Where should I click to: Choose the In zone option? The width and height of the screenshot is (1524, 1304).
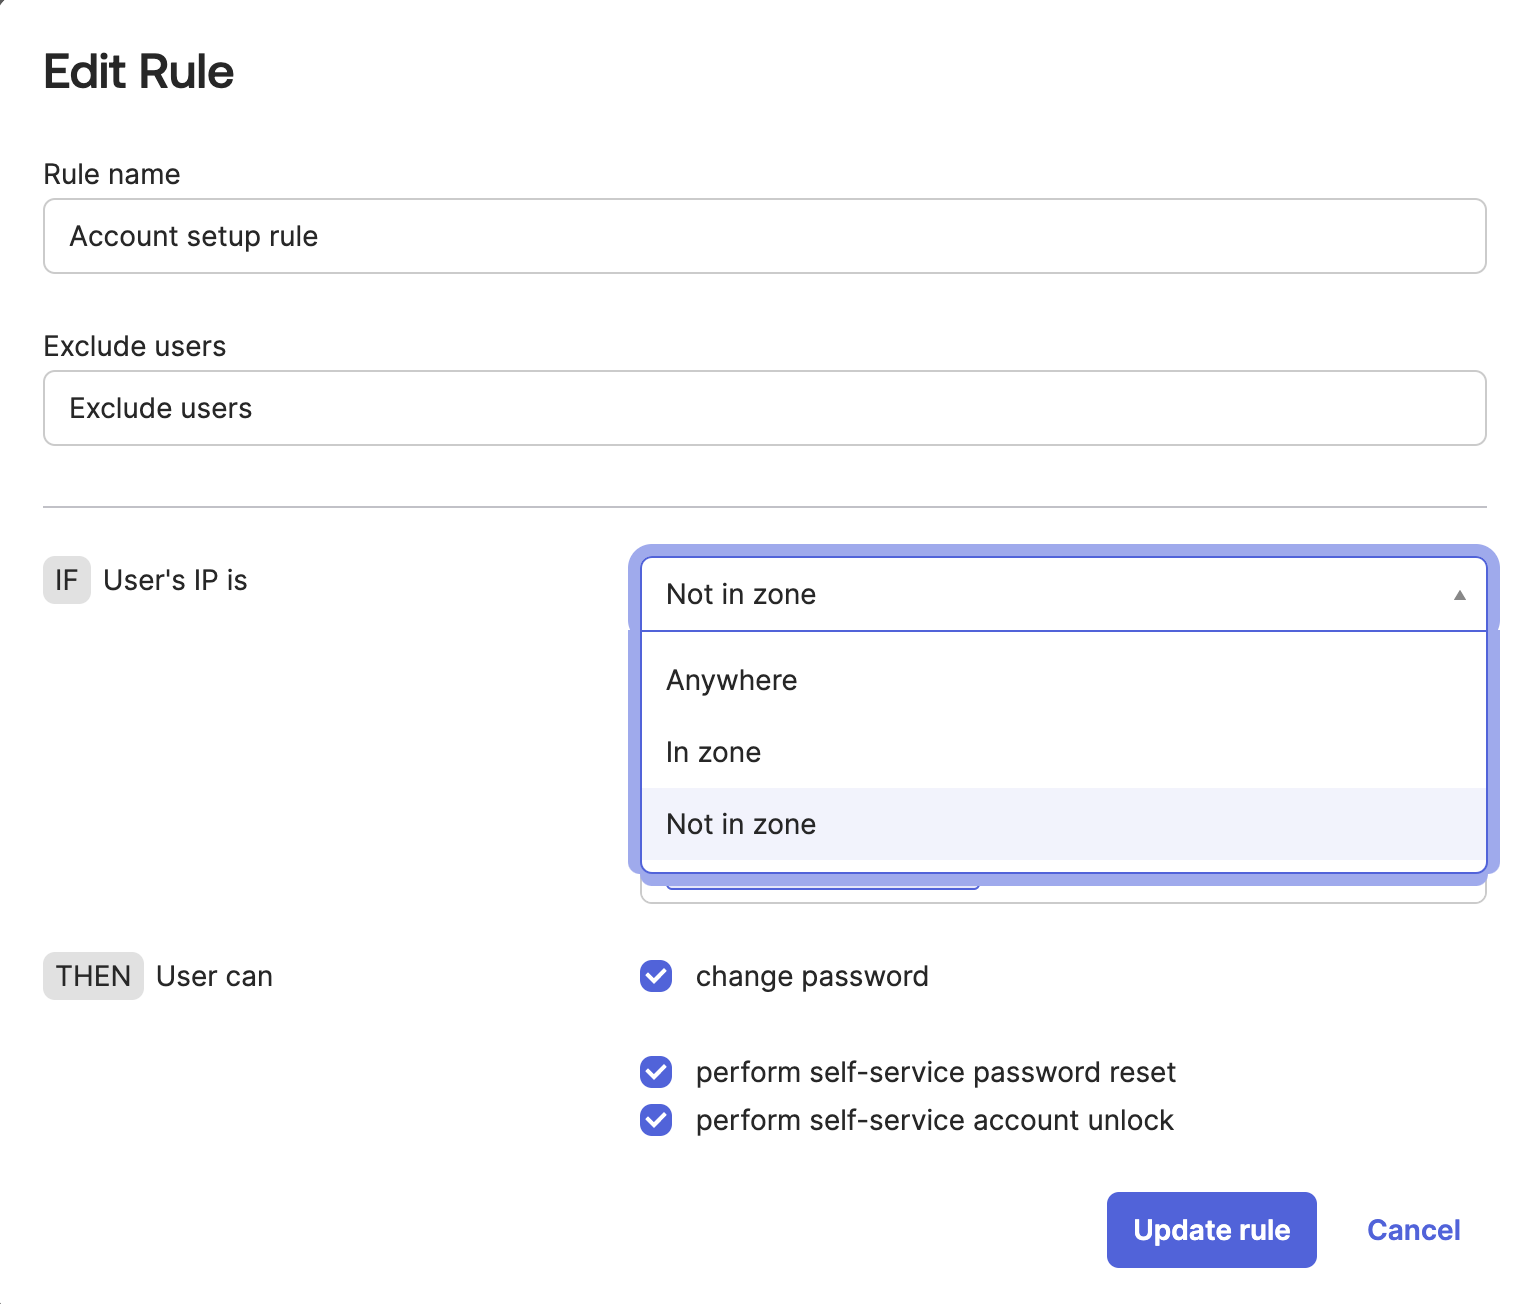1064,752
